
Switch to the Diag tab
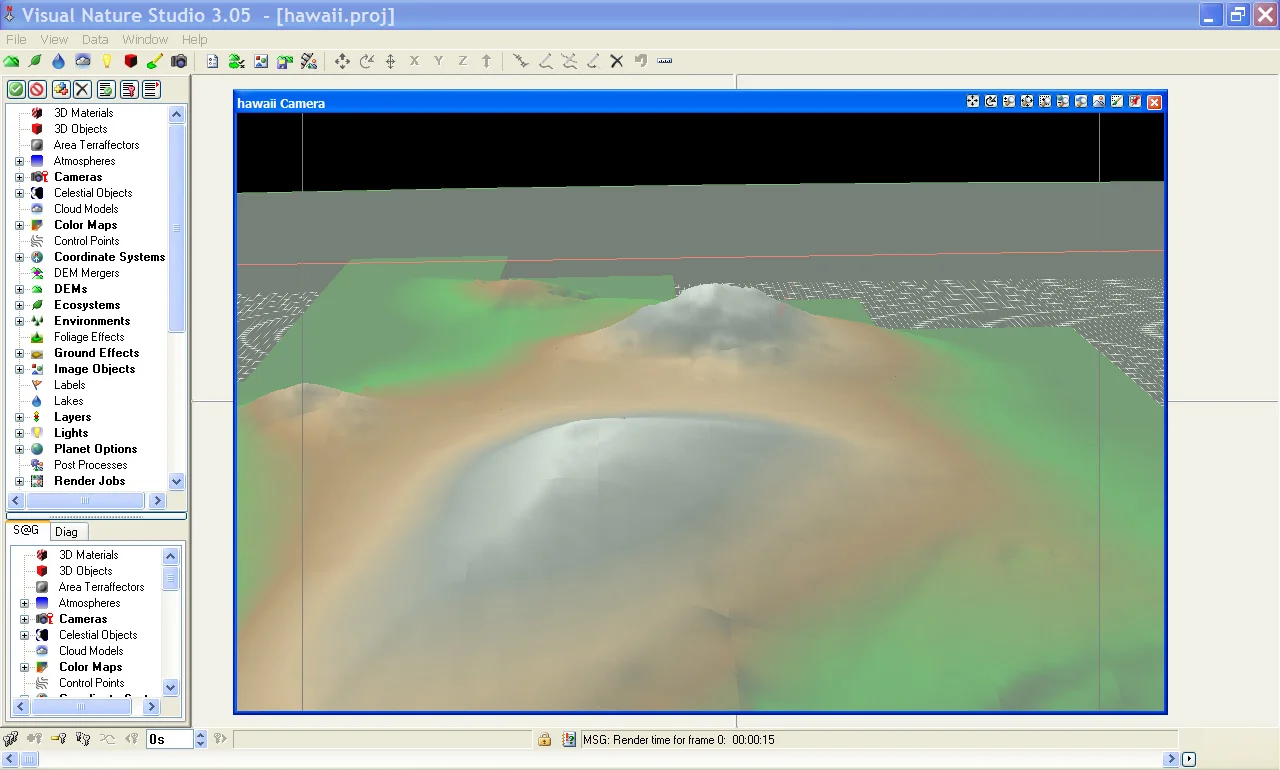point(66,532)
